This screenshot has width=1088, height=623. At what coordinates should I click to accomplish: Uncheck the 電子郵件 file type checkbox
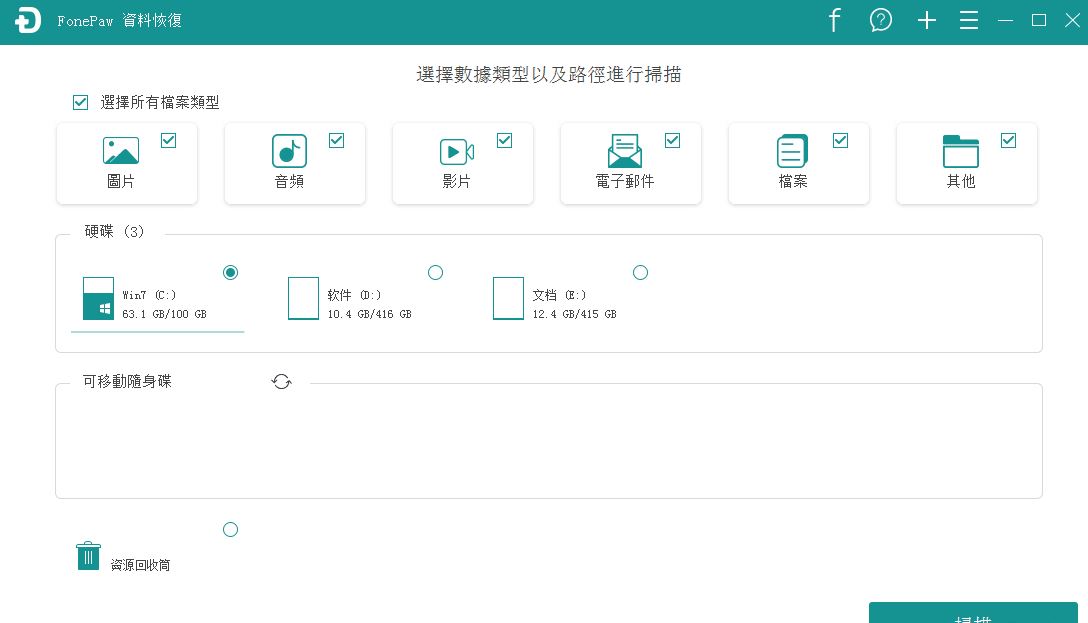click(x=672, y=140)
